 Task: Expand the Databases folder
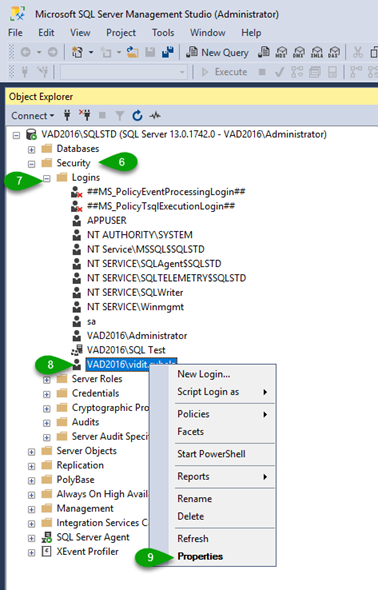tap(32, 149)
